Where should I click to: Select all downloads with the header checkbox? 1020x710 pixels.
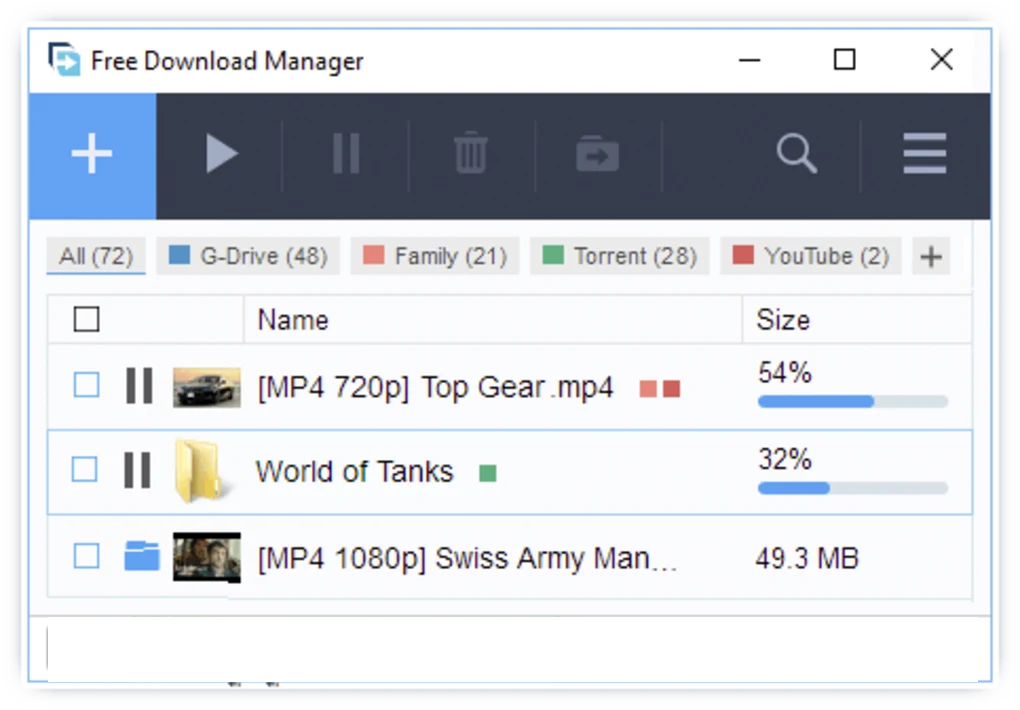coord(87,320)
